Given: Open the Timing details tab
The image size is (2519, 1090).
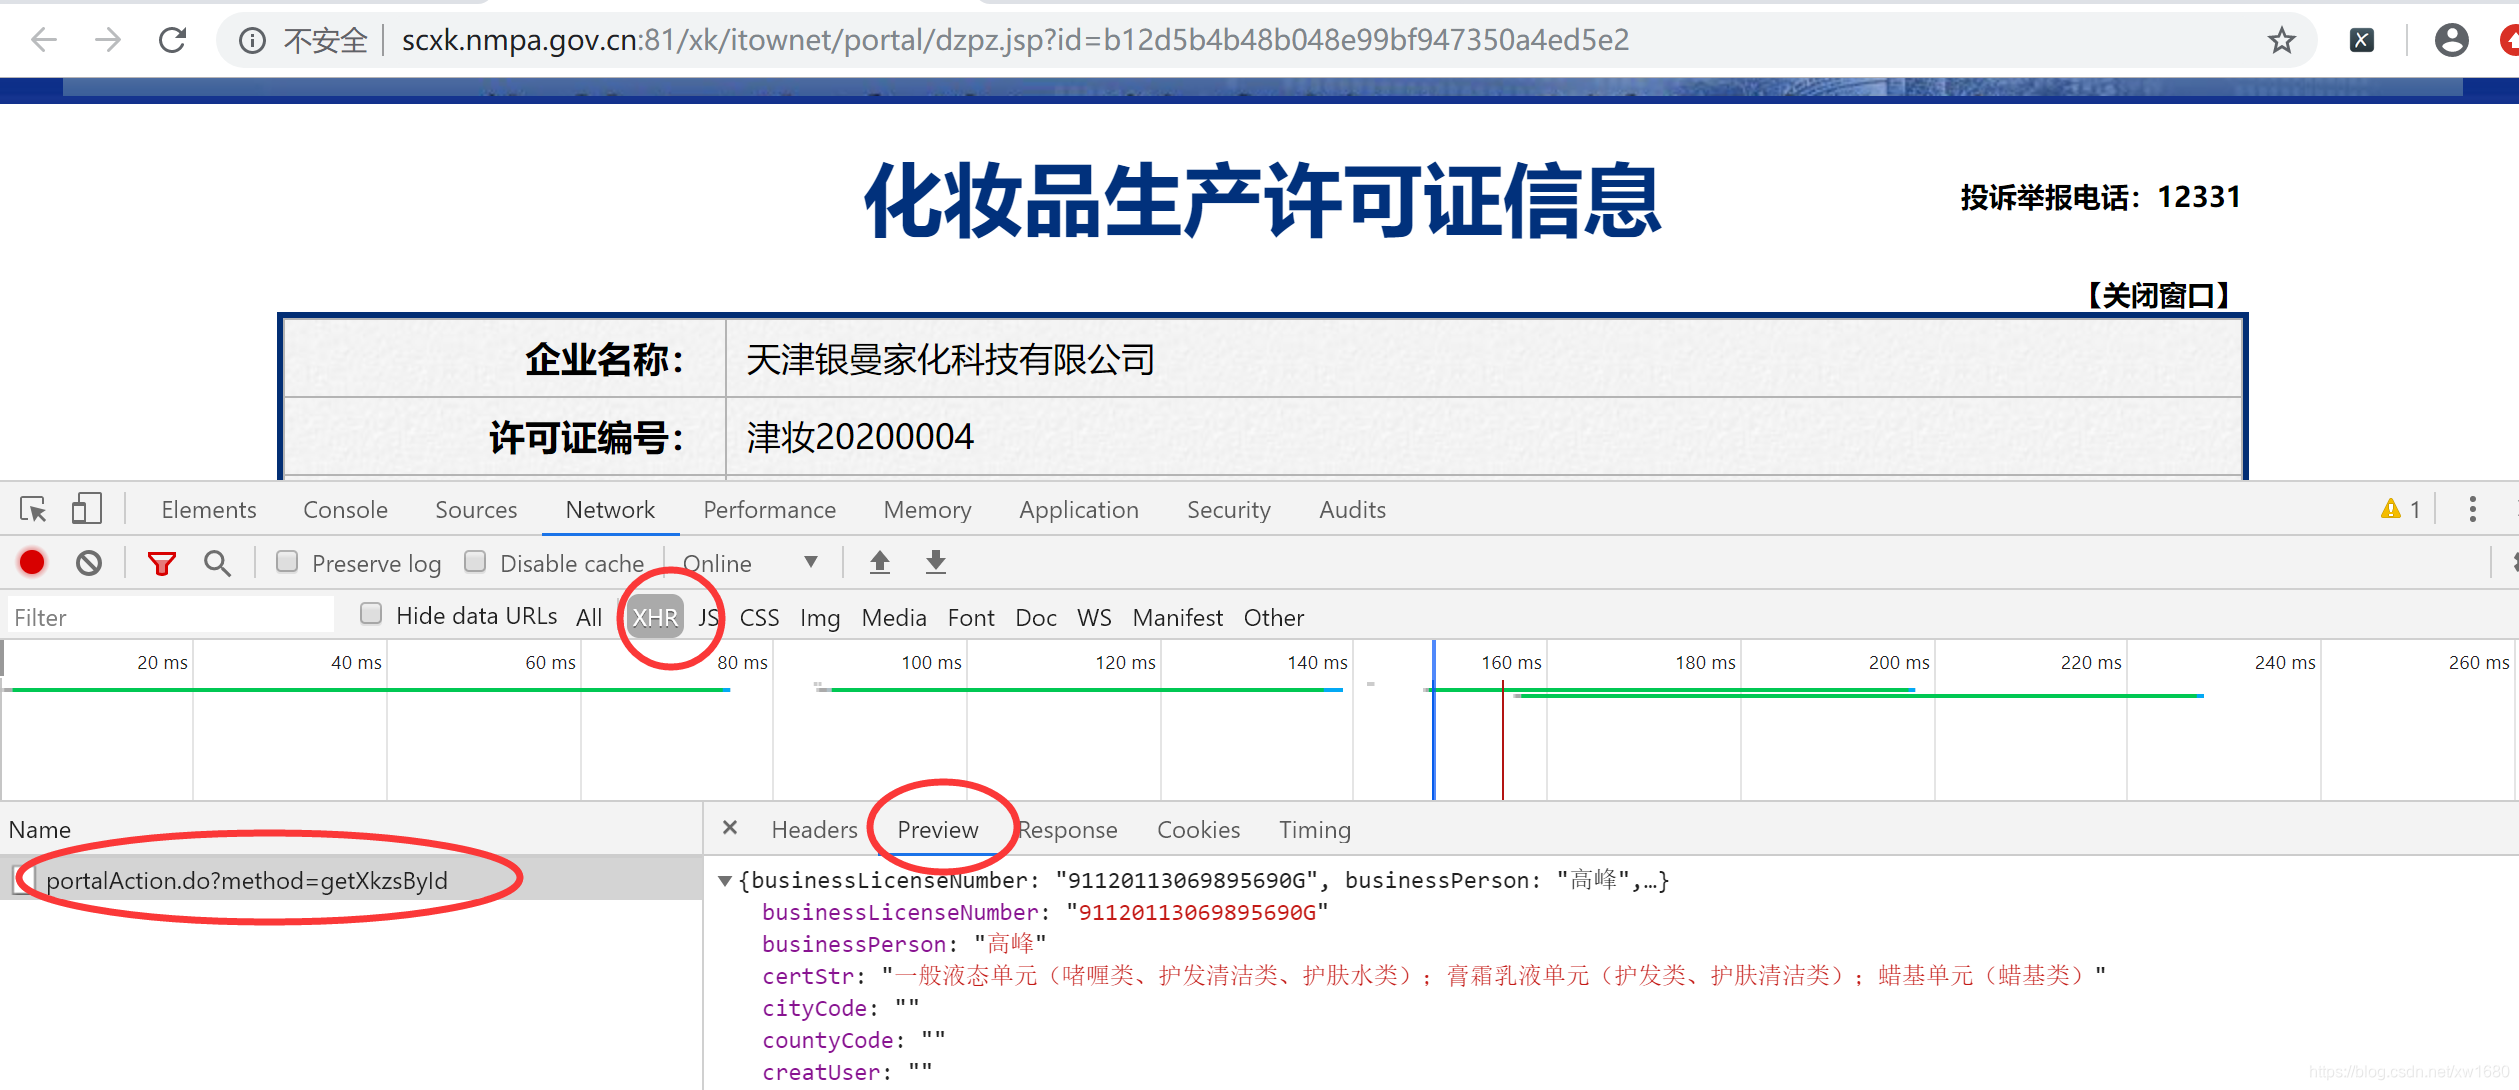Looking at the screenshot, I should click(x=1314, y=830).
